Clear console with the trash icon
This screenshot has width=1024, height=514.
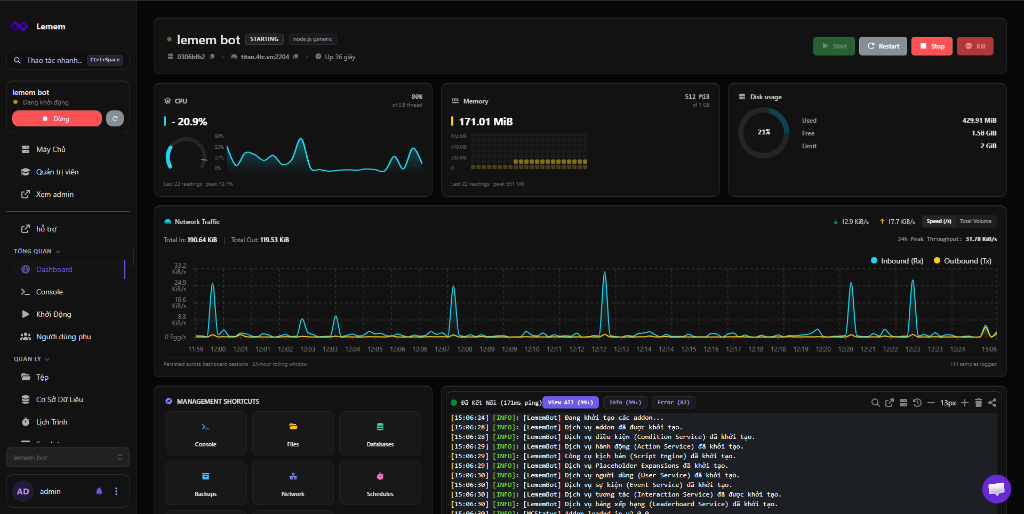[x=978, y=403]
